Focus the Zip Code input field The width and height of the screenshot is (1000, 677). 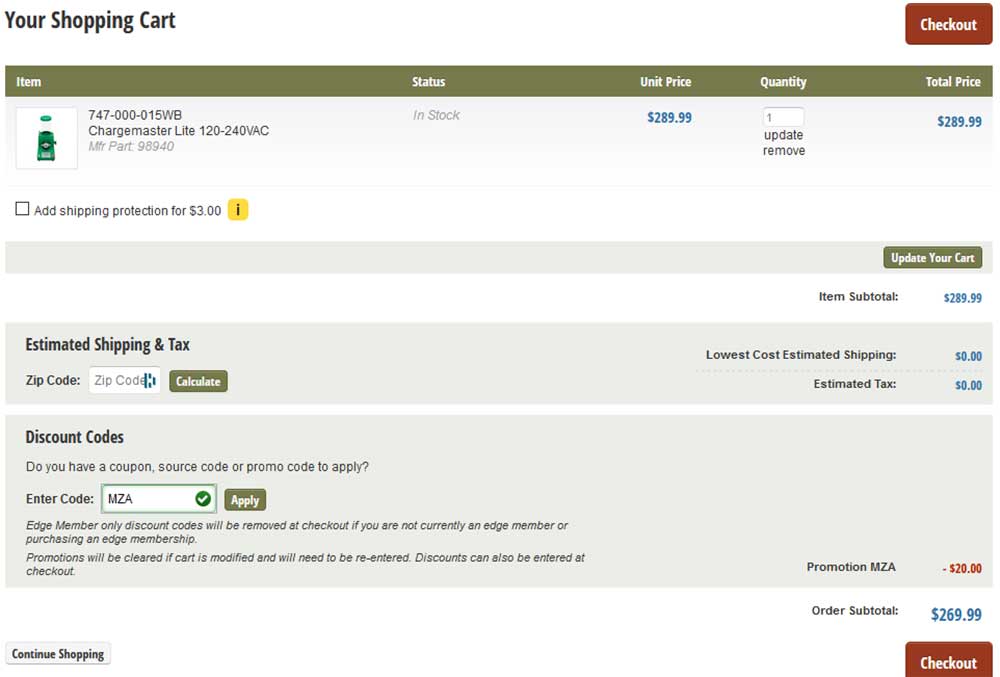pyautogui.click(x=124, y=381)
